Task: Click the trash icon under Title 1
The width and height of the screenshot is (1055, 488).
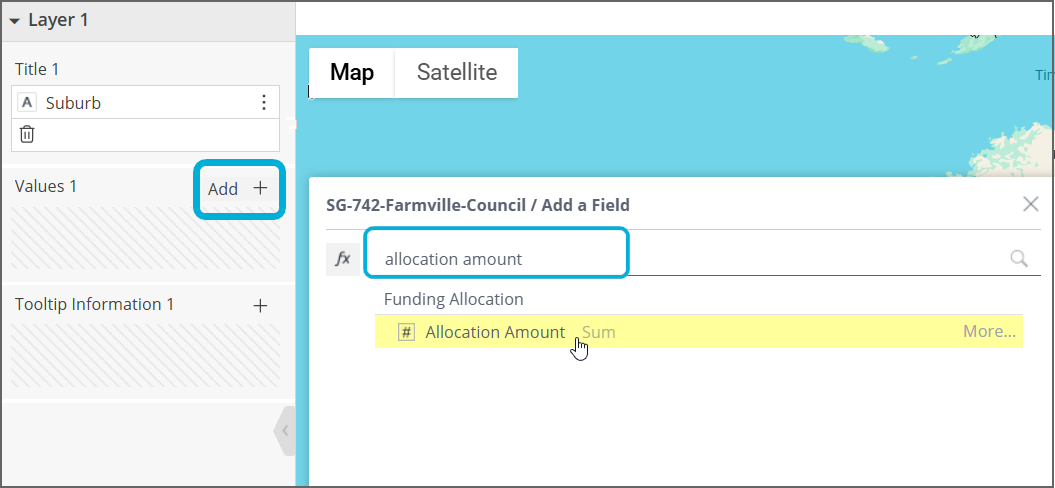Action: [x=27, y=134]
